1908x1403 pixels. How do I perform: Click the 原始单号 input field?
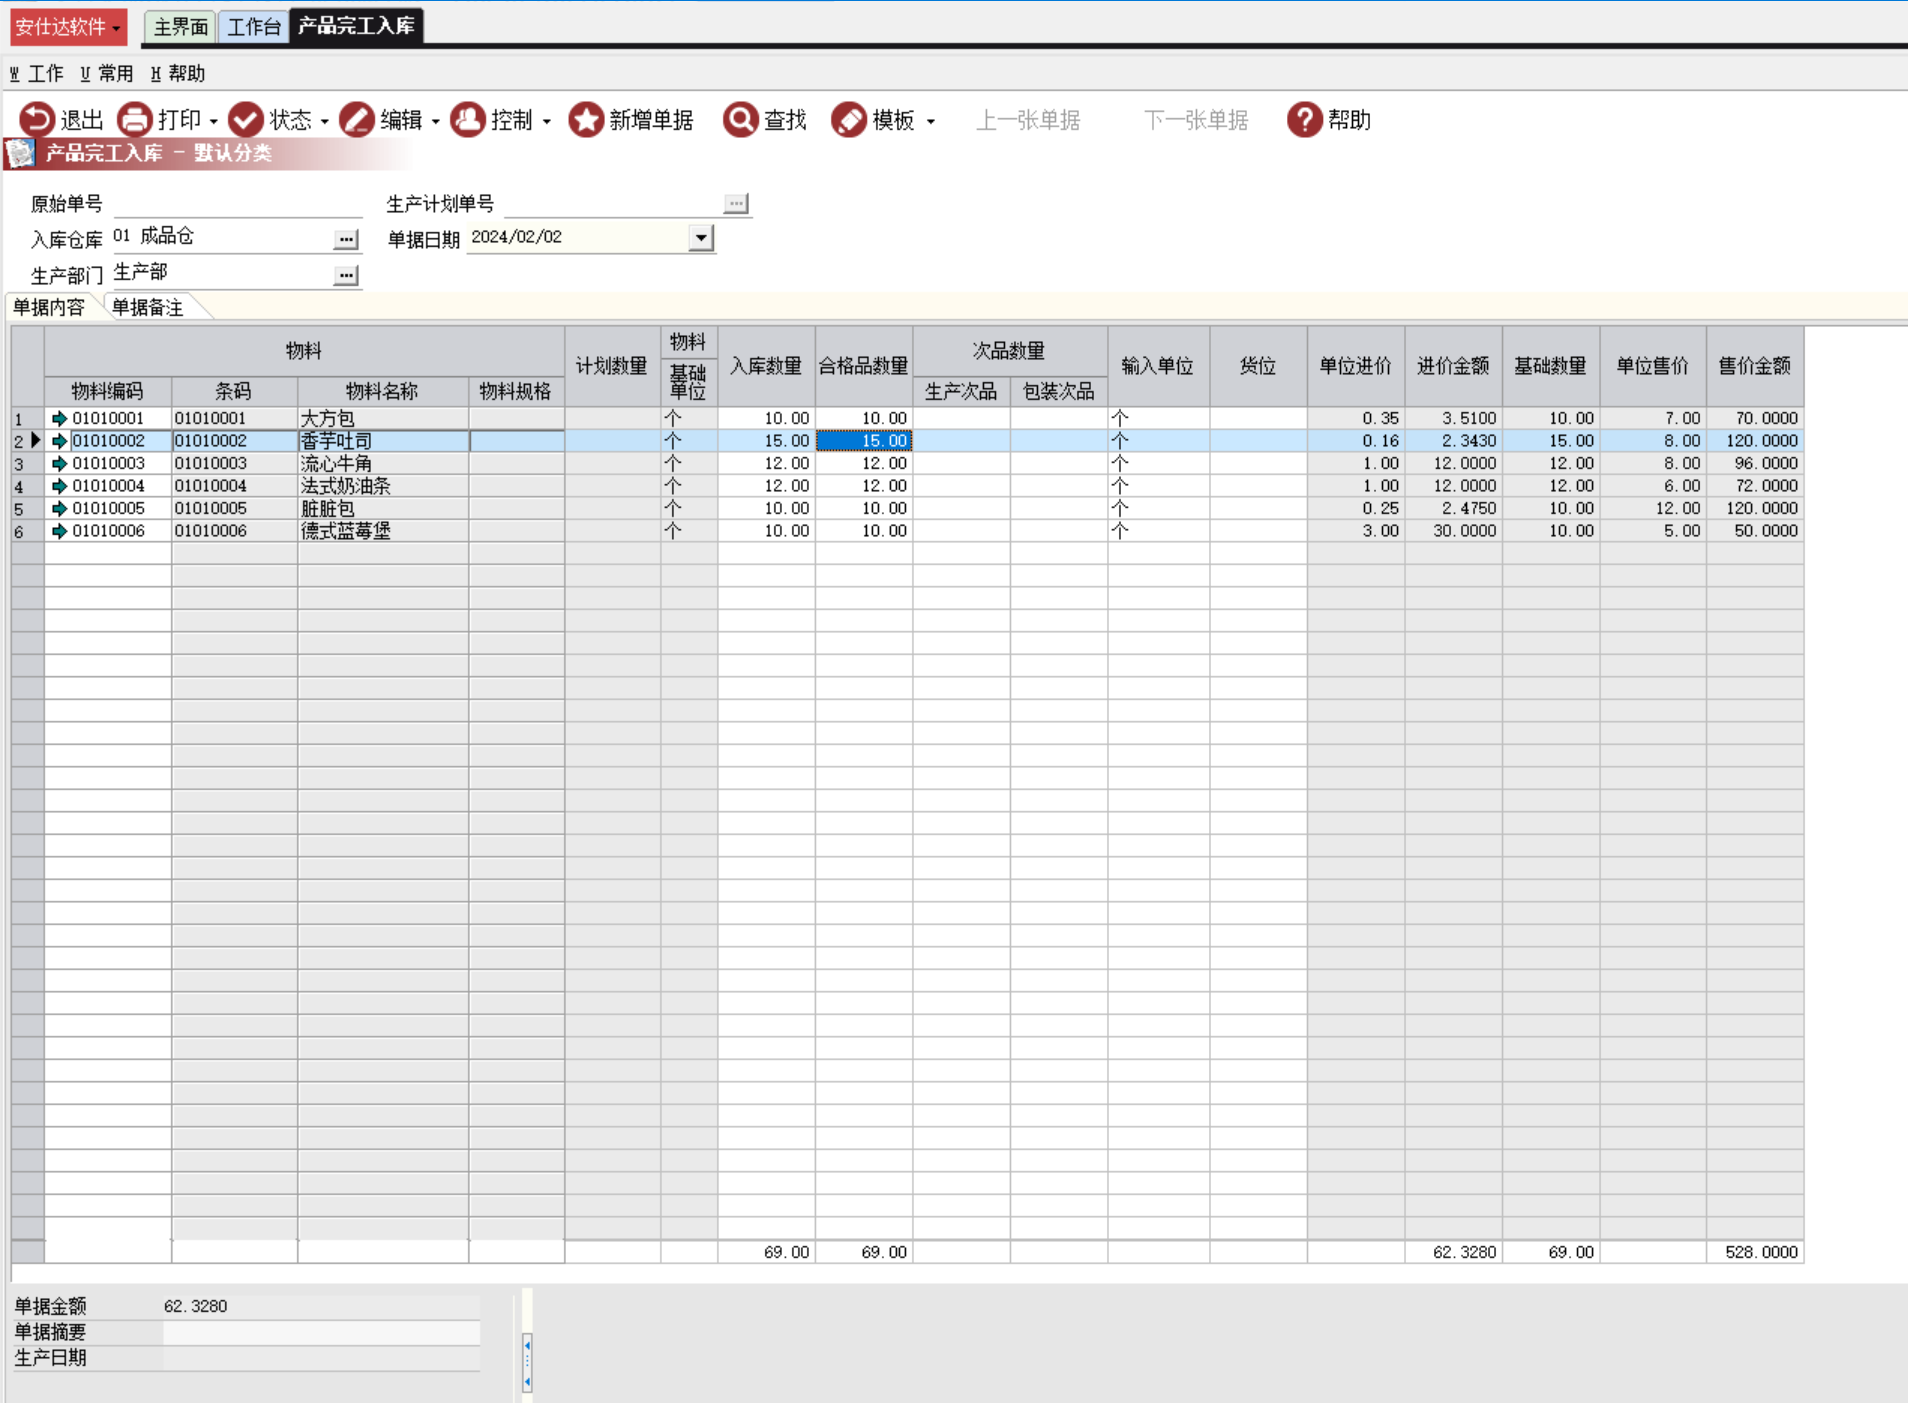click(238, 204)
